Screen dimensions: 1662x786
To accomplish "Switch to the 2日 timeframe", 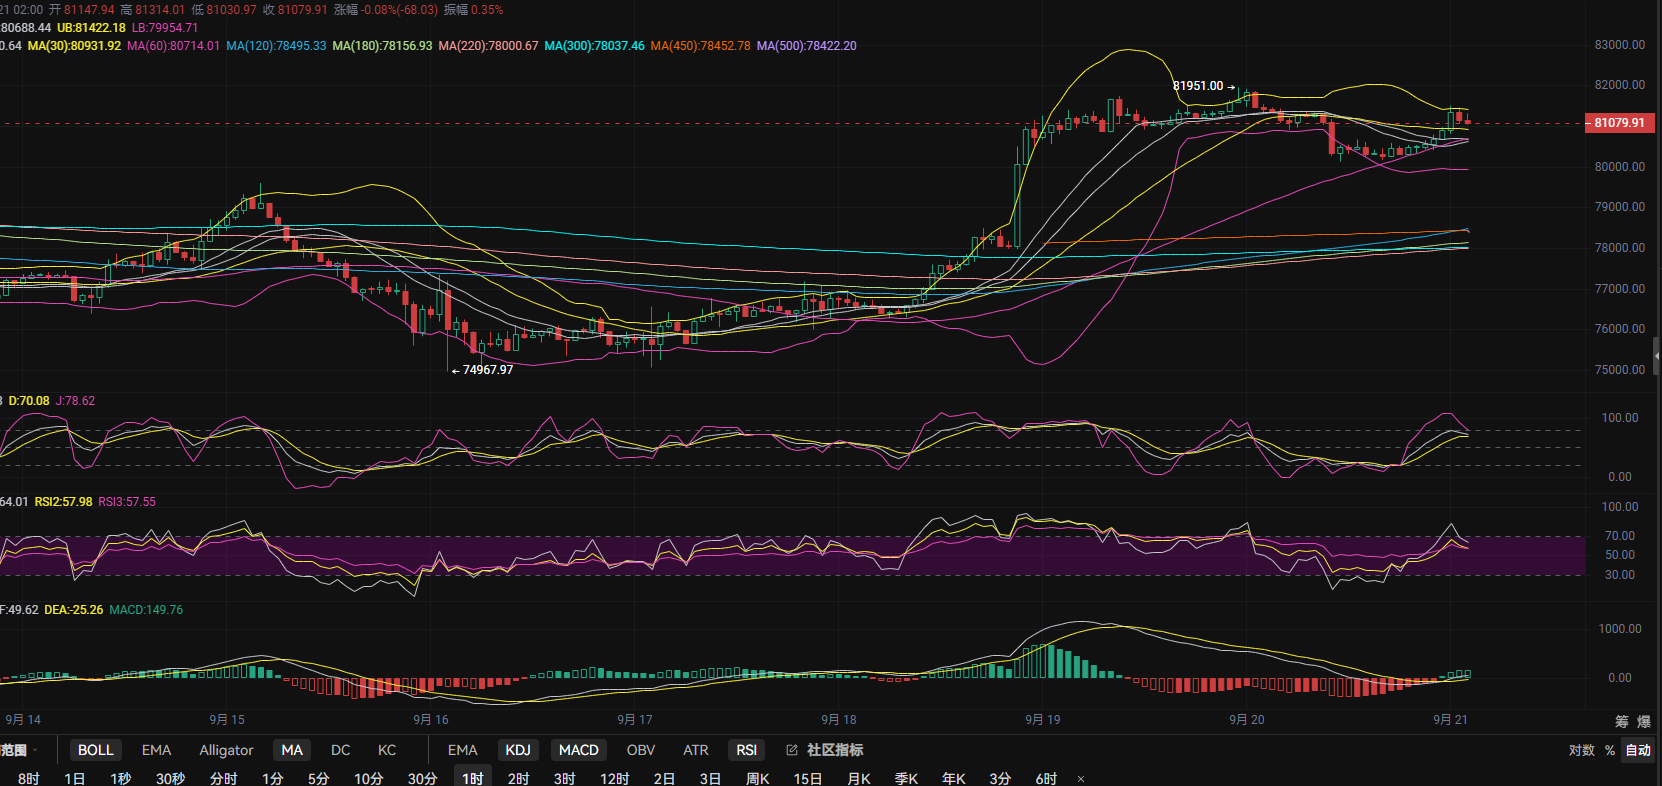I will 664,778.
